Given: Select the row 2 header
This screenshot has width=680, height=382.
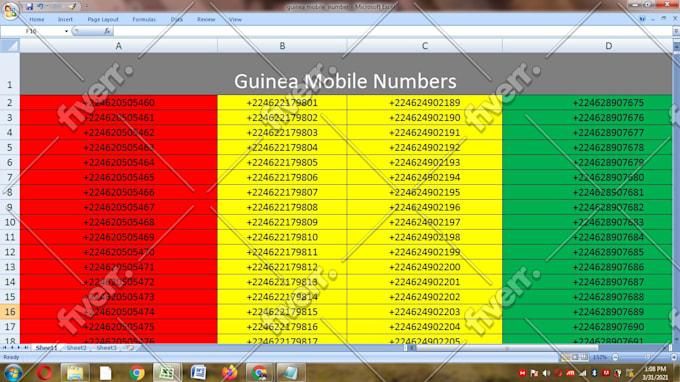Looking at the screenshot, I should pos(10,103).
